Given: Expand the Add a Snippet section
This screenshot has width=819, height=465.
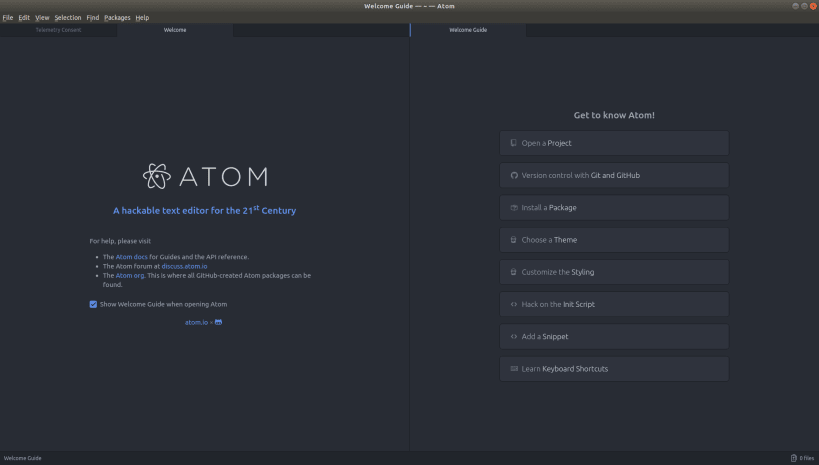Looking at the screenshot, I should pyautogui.click(x=614, y=337).
